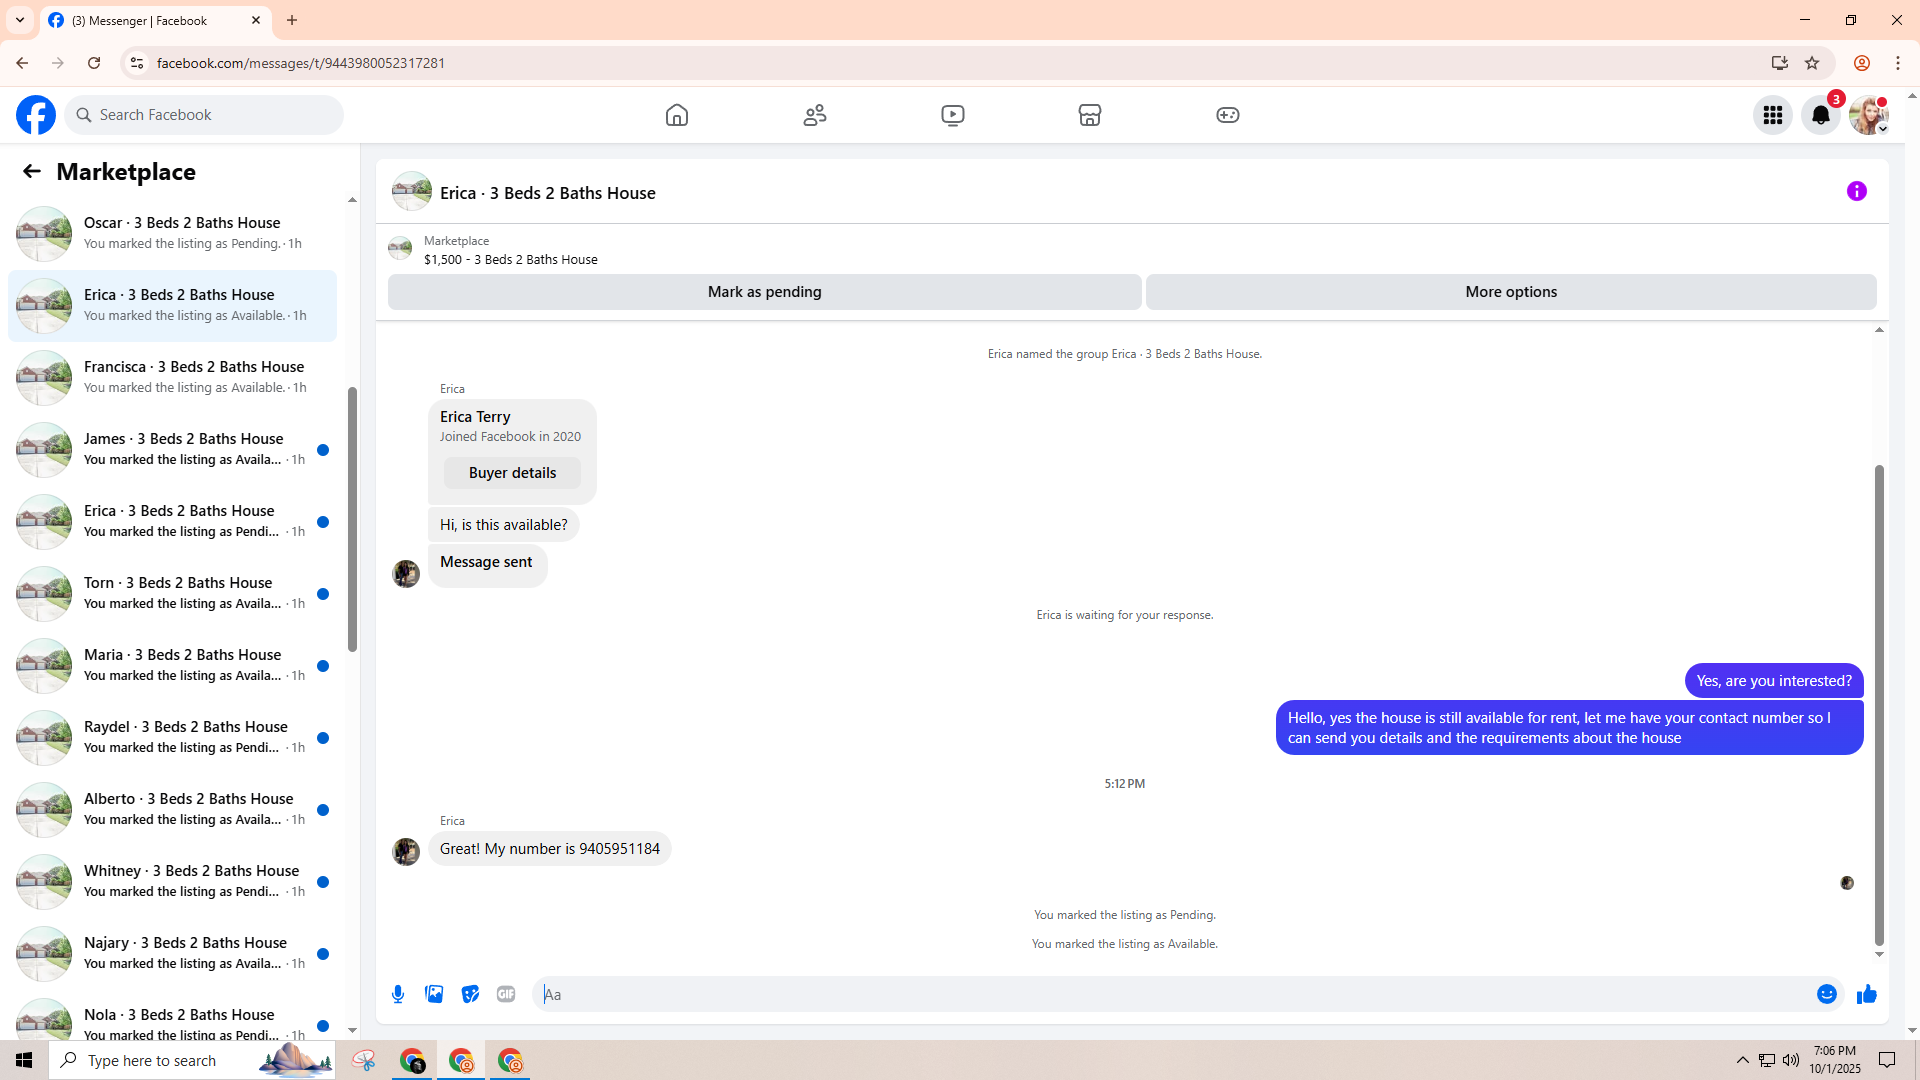Open the Maria 3 Beds 2 Baths House chat
The image size is (1920, 1080).
click(x=172, y=665)
